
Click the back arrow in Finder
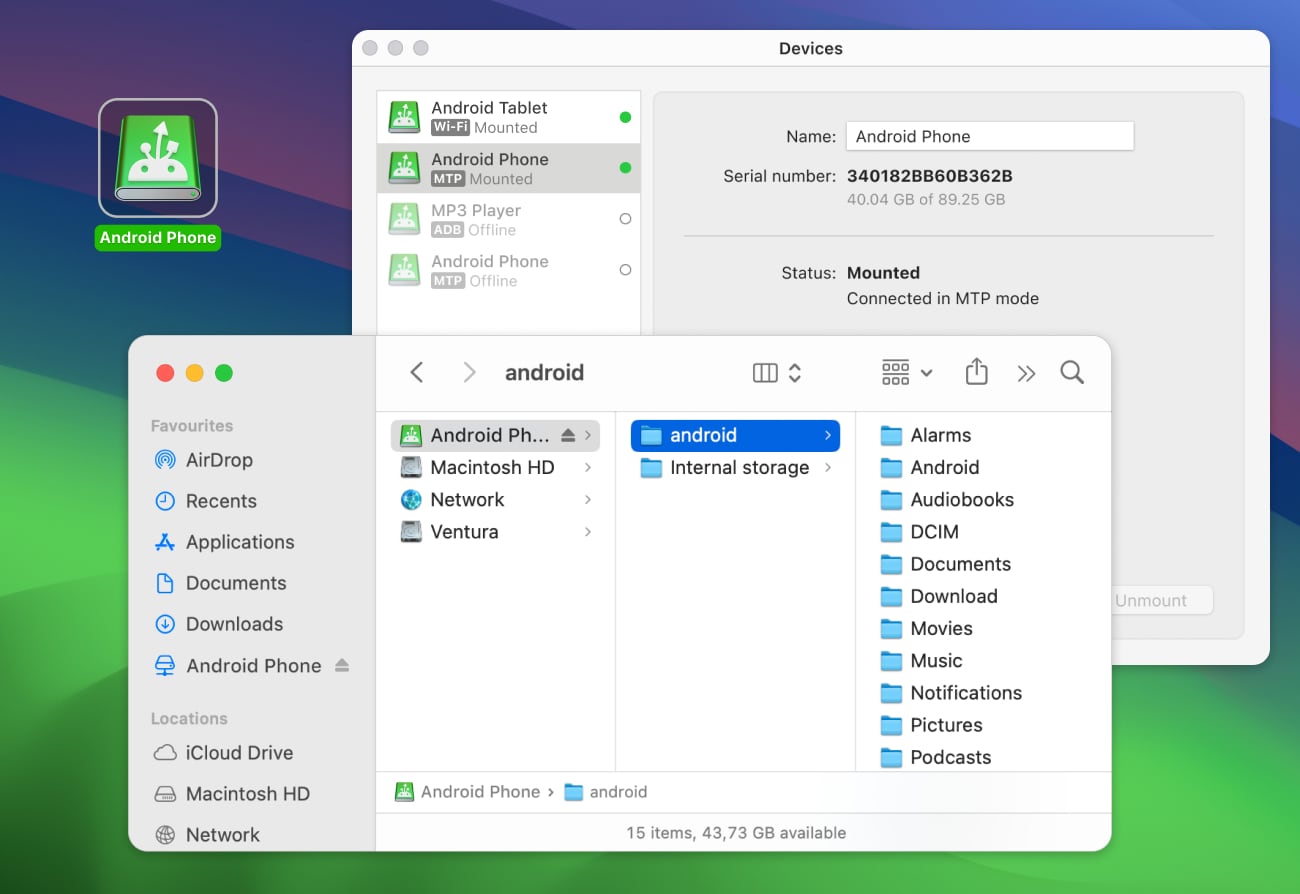coord(417,371)
